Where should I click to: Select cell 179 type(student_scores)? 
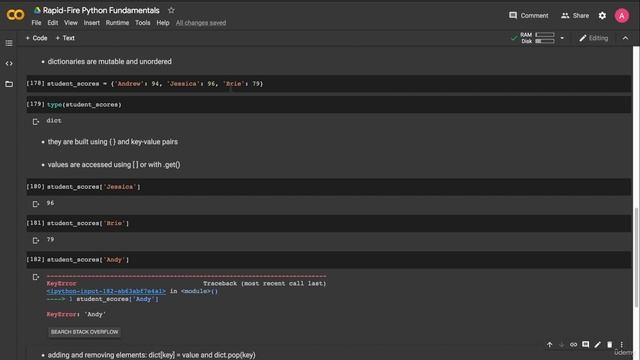coord(329,104)
